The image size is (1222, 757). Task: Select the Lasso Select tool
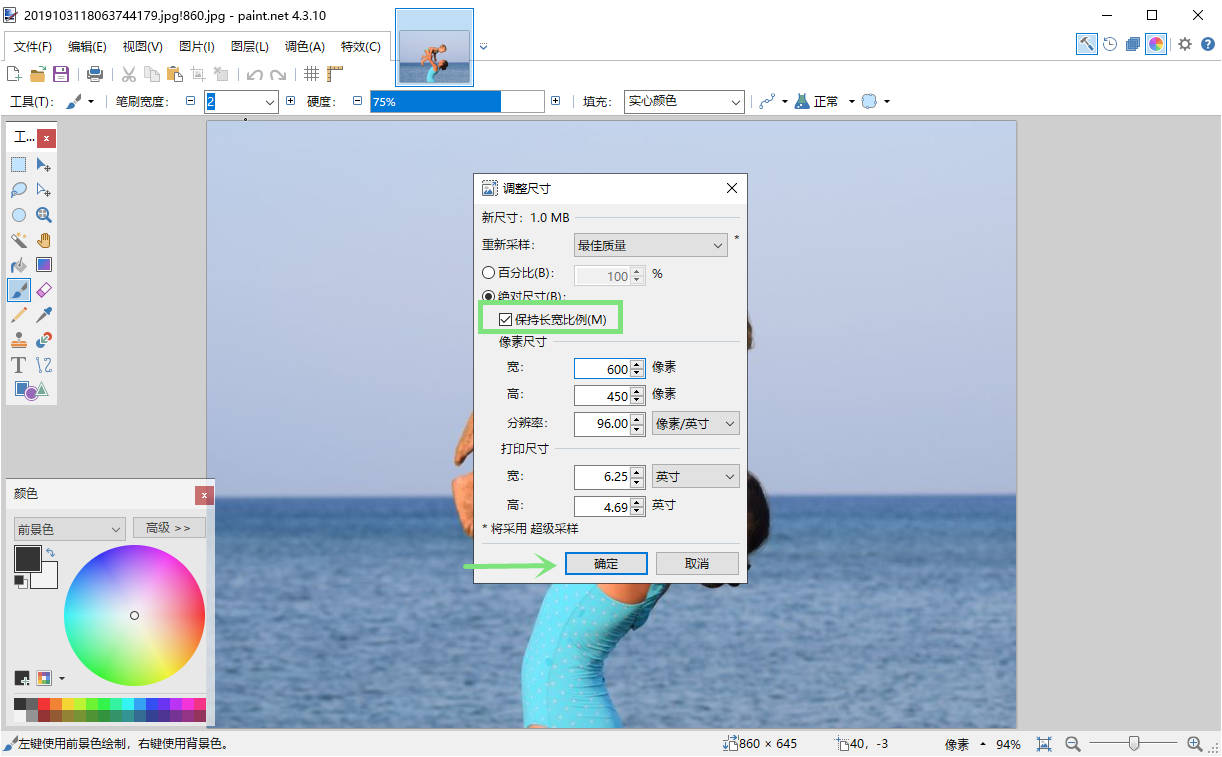coord(19,190)
